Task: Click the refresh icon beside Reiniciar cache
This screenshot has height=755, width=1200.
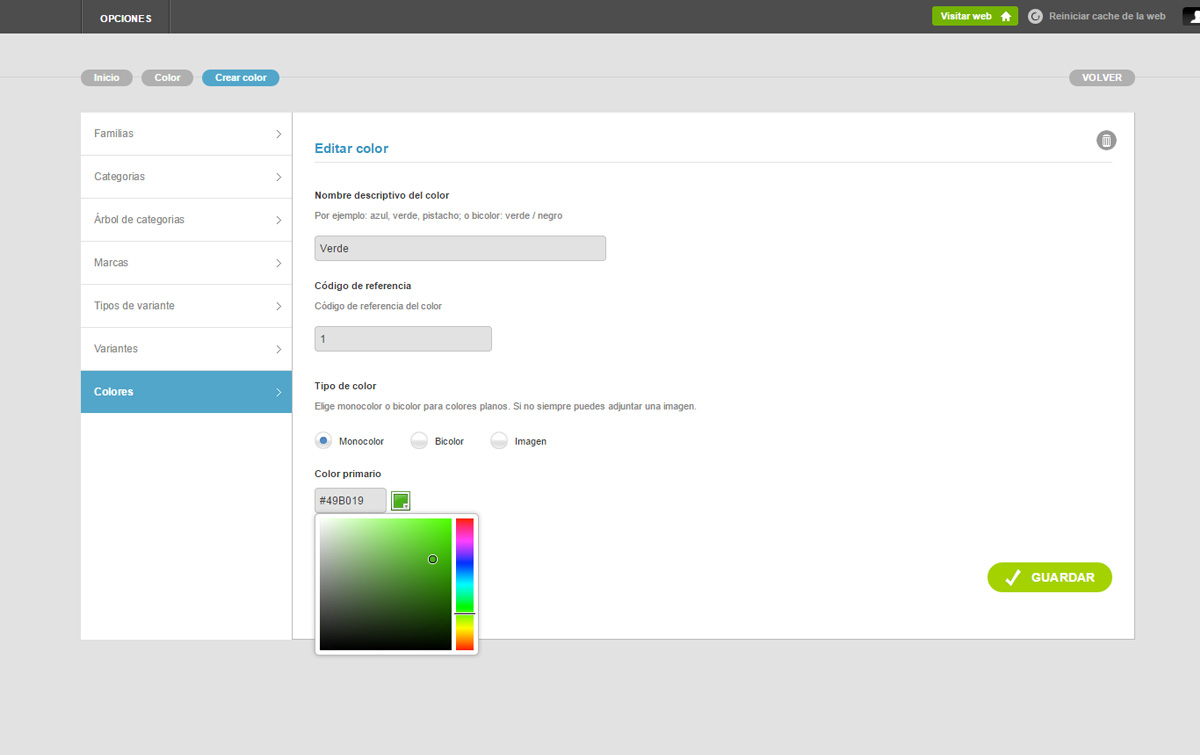Action: pyautogui.click(x=1035, y=16)
